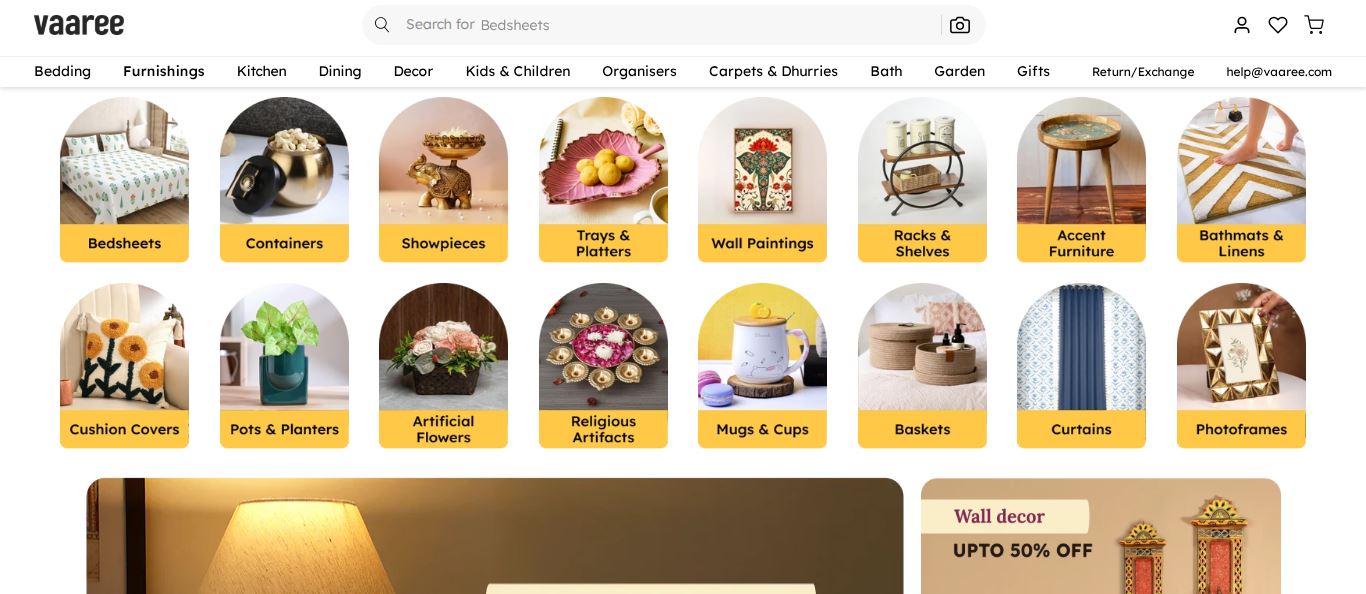Open the Bedding menu
This screenshot has height=594, width=1366.
[x=62, y=71]
